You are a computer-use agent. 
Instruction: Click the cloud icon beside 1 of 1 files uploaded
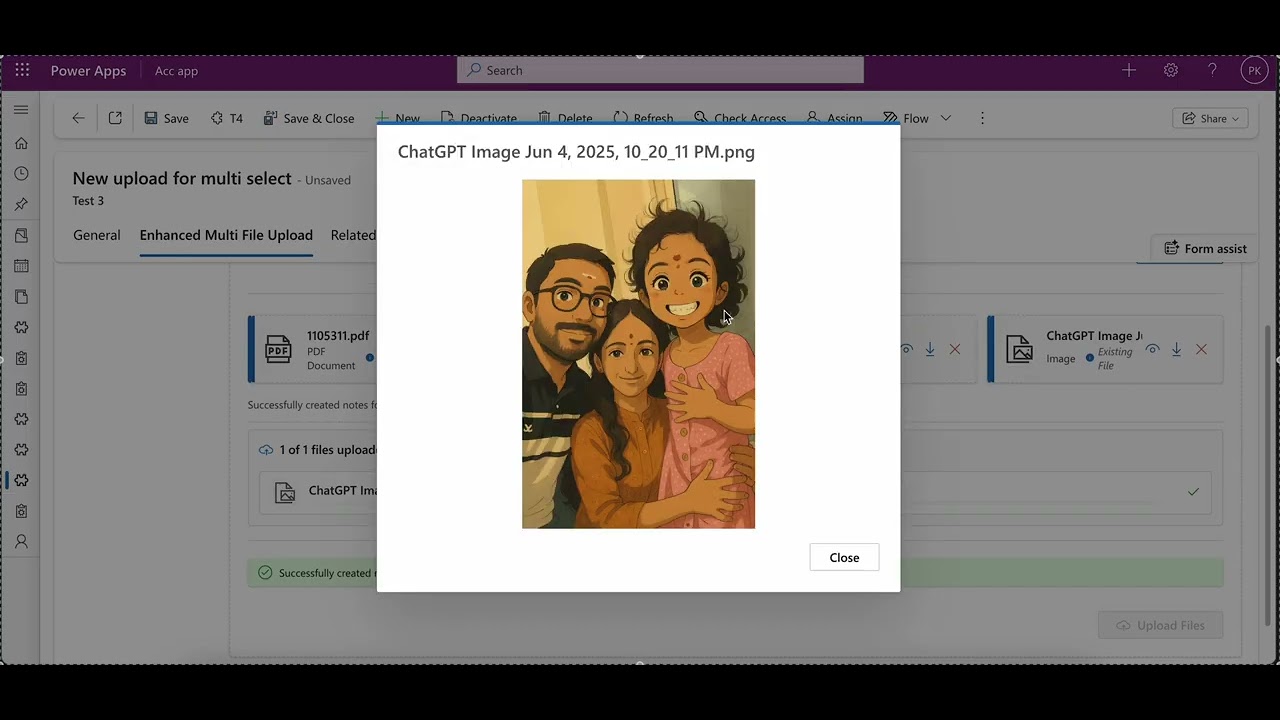point(266,450)
